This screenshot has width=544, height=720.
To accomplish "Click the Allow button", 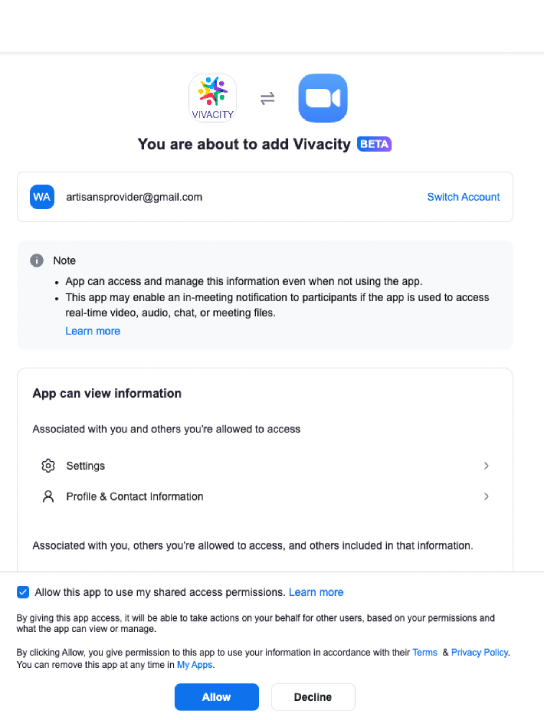I will tap(217, 697).
